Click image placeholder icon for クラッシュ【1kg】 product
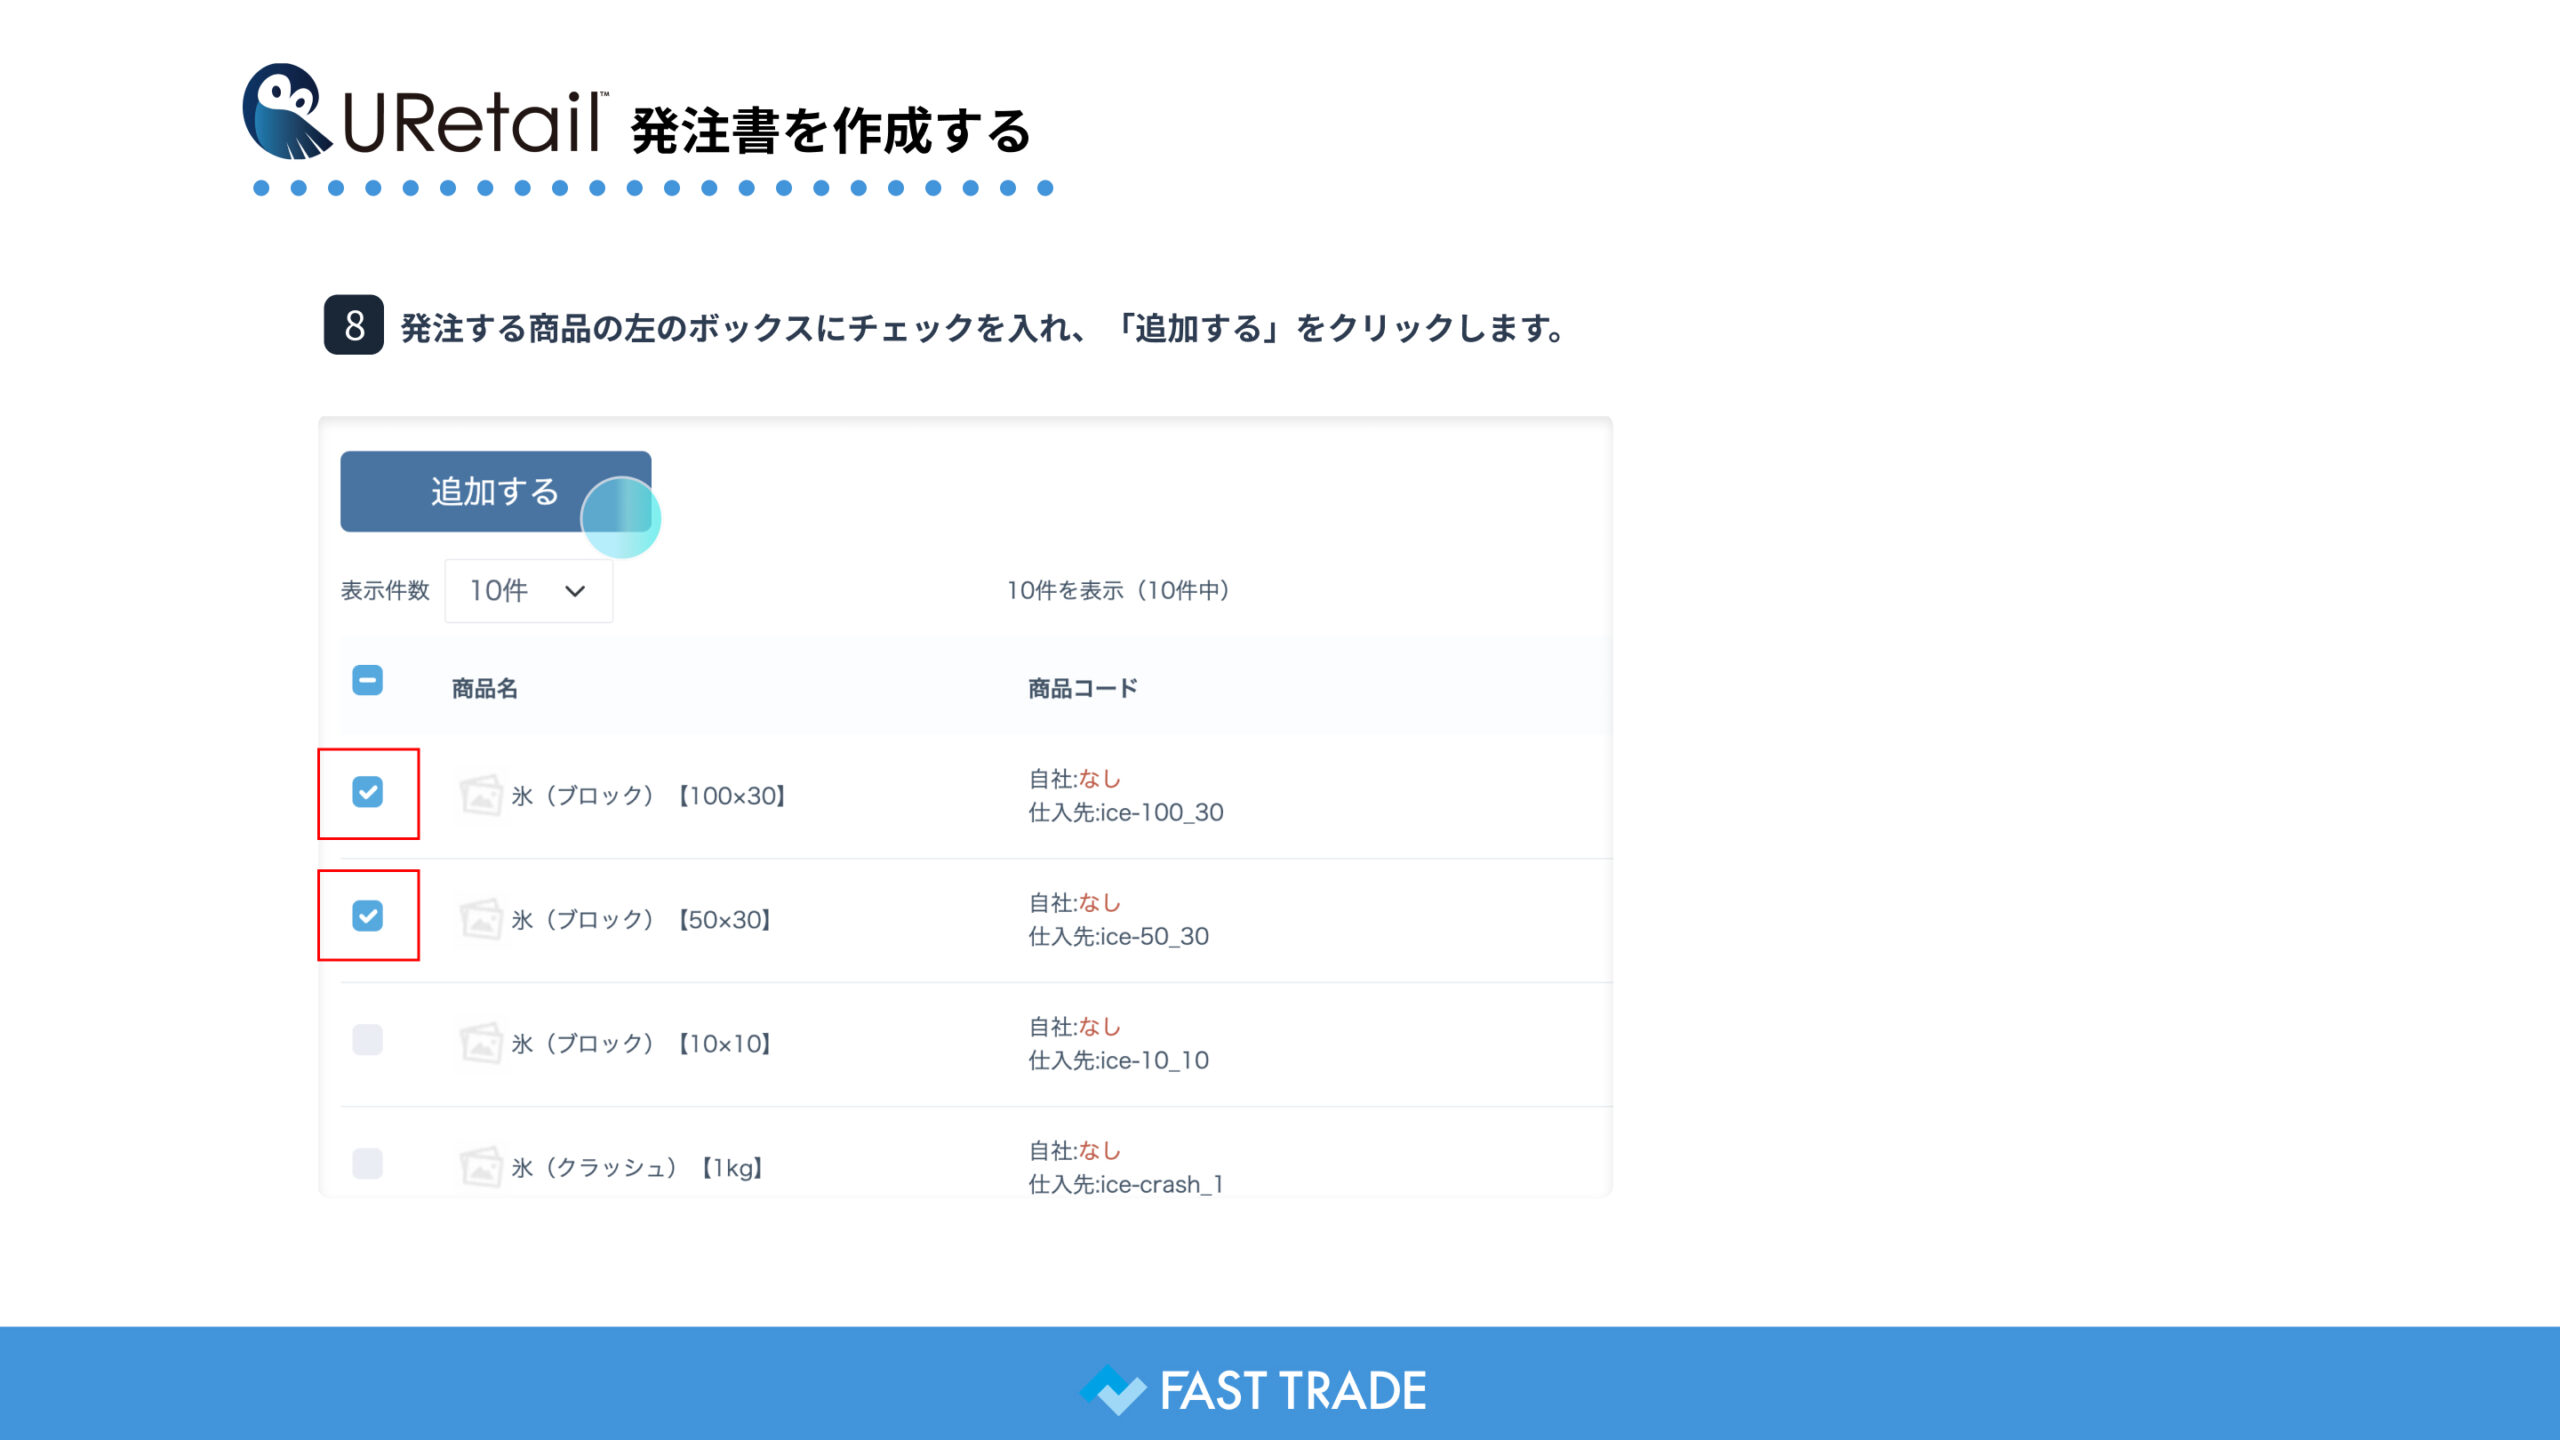Viewport: 2560px width, 1440px height. pos(481,1167)
